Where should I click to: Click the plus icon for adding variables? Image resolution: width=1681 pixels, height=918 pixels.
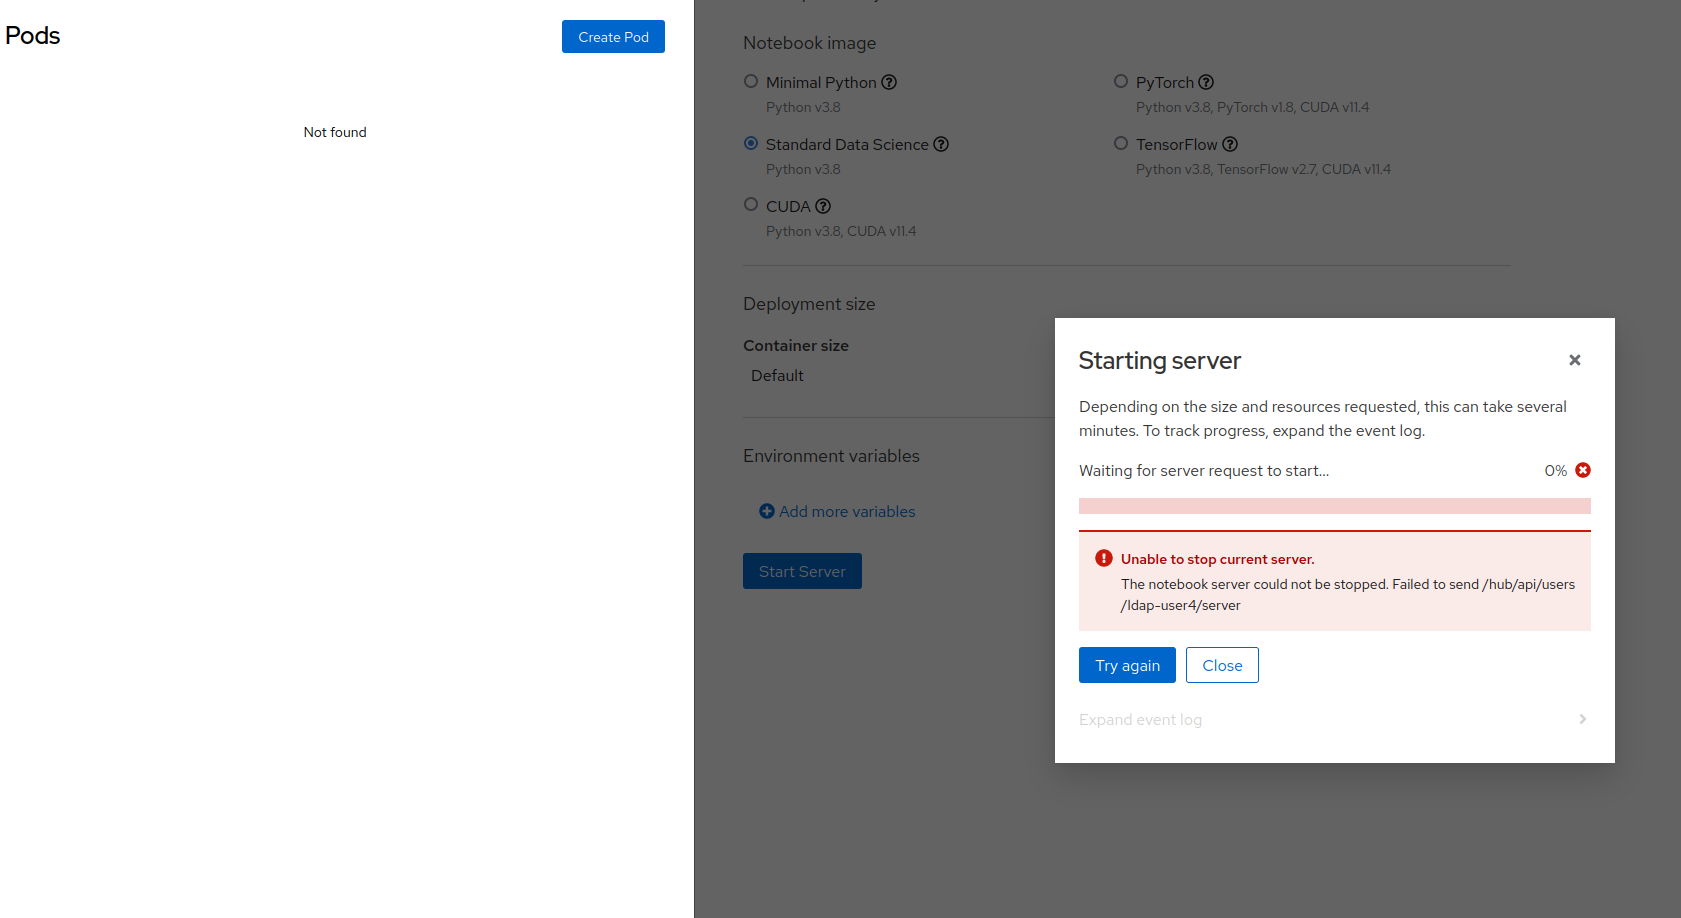coord(767,511)
